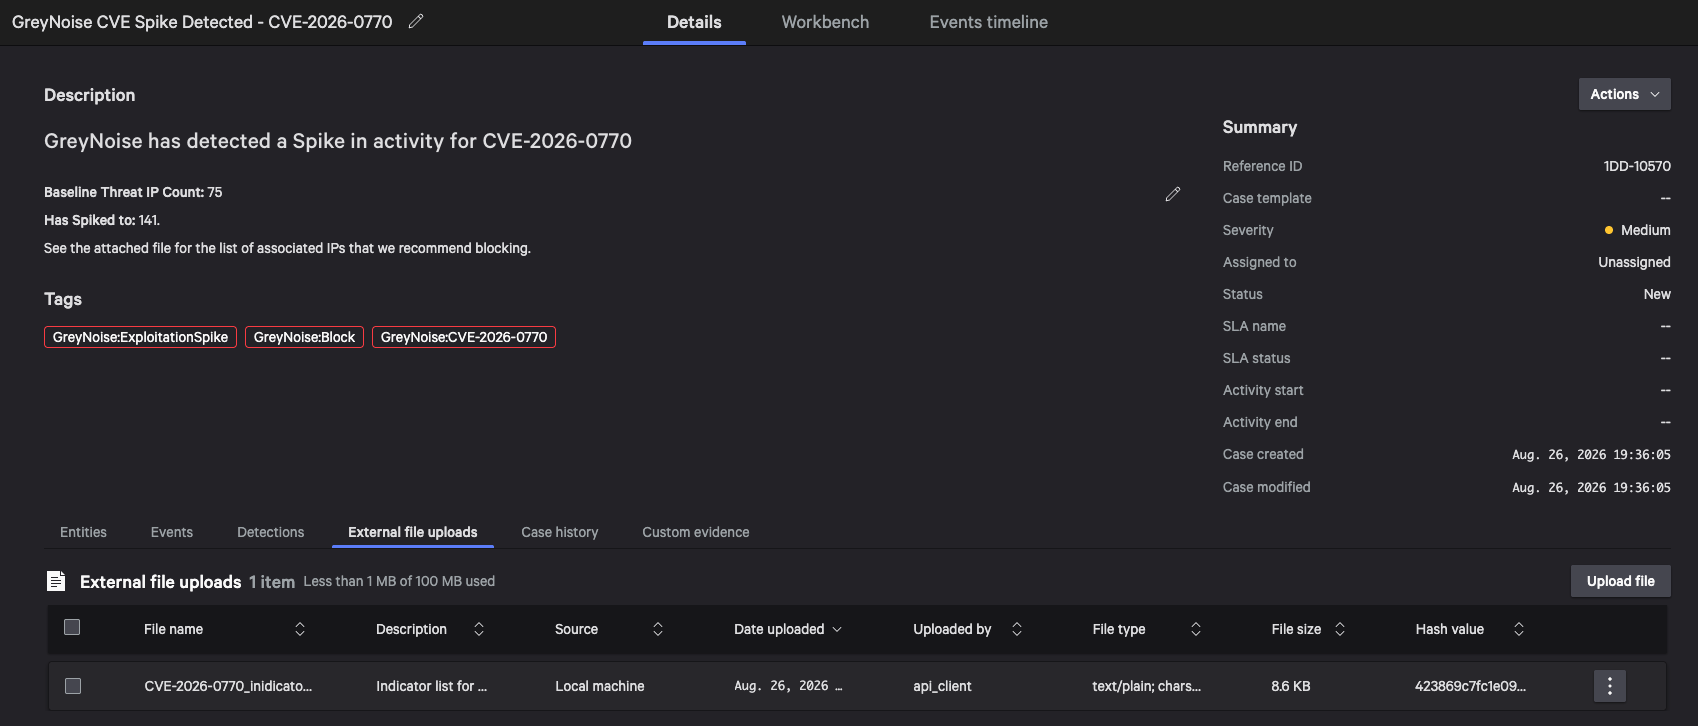Screen dimensions: 1698x726
Task: Click the 'Local machine' source cell
Action: pyautogui.click(x=600, y=686)
